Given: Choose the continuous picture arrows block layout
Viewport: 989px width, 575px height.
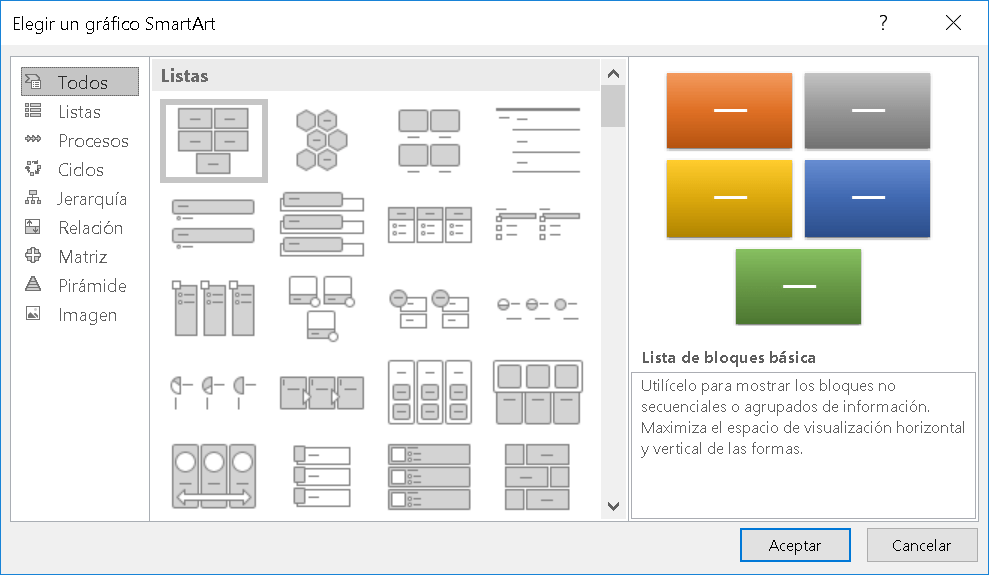Looking at the screenshot, I should (322, 392).
